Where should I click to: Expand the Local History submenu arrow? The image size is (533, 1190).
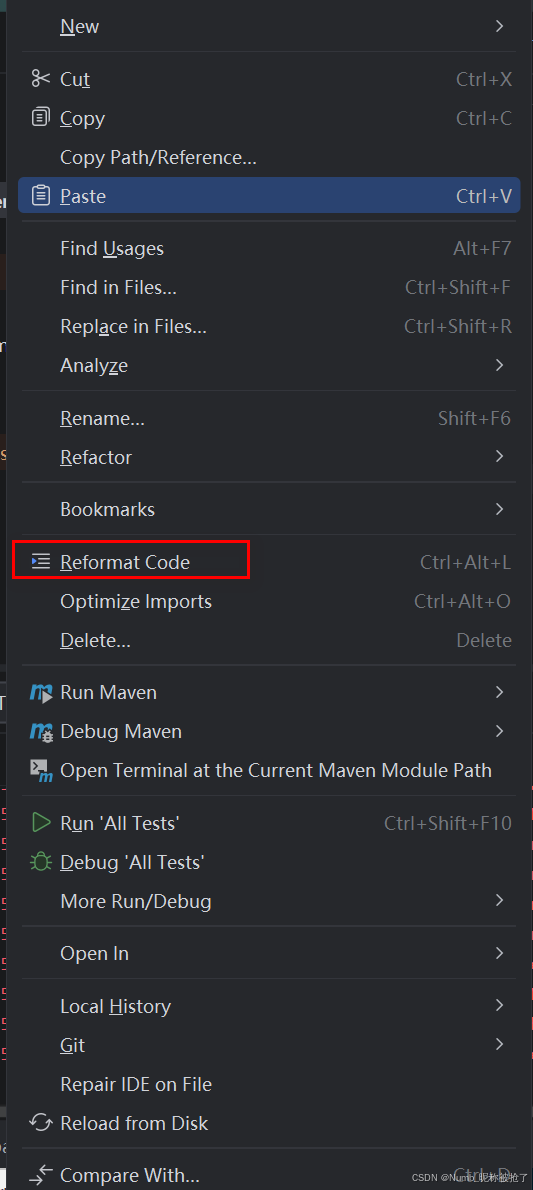coord(499,1006)
